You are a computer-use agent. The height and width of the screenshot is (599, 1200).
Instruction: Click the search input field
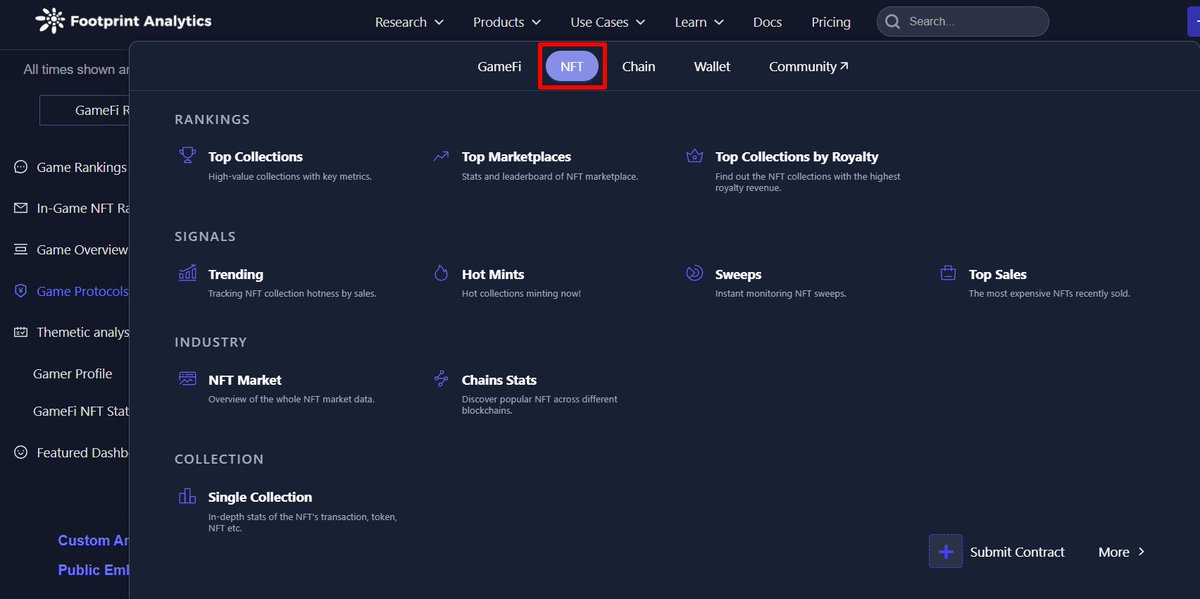962,21
